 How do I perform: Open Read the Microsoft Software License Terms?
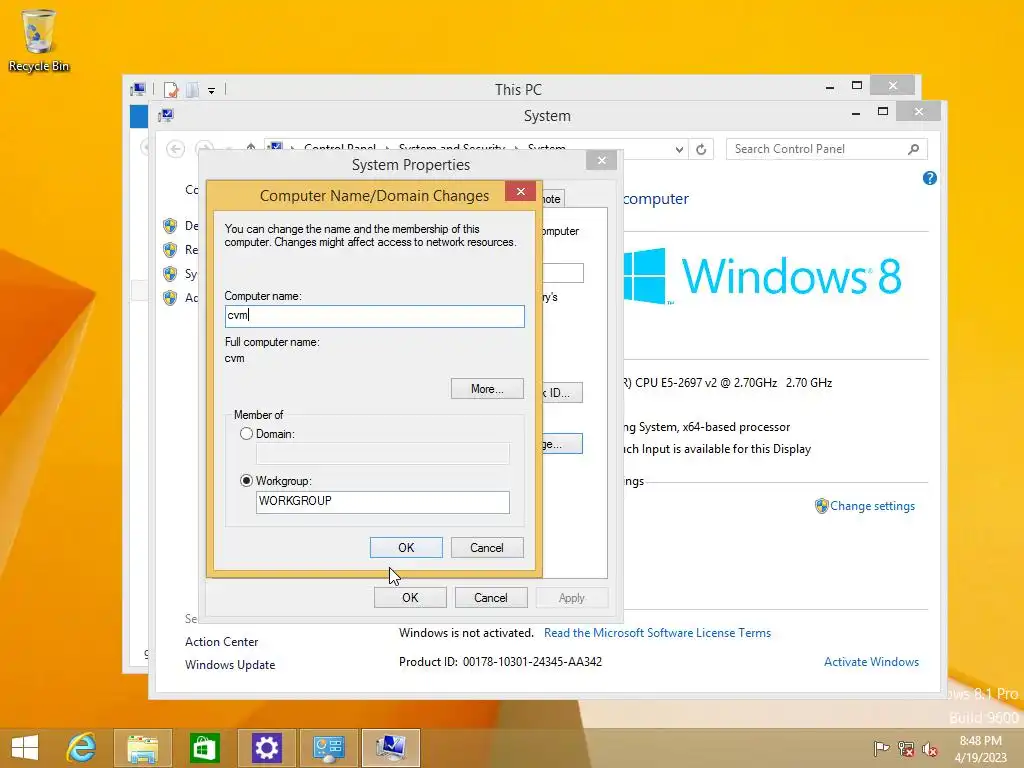pos(657,633)
